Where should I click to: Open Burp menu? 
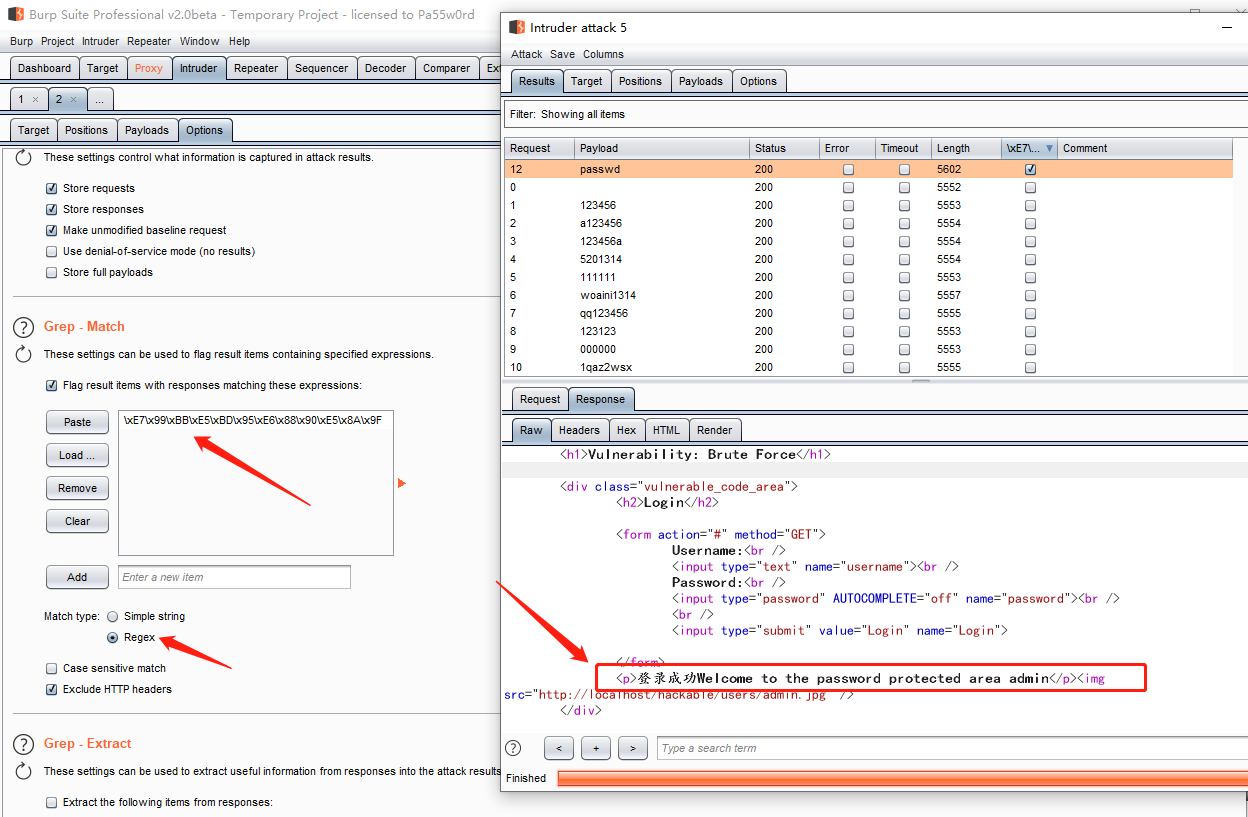click(21, 41)
